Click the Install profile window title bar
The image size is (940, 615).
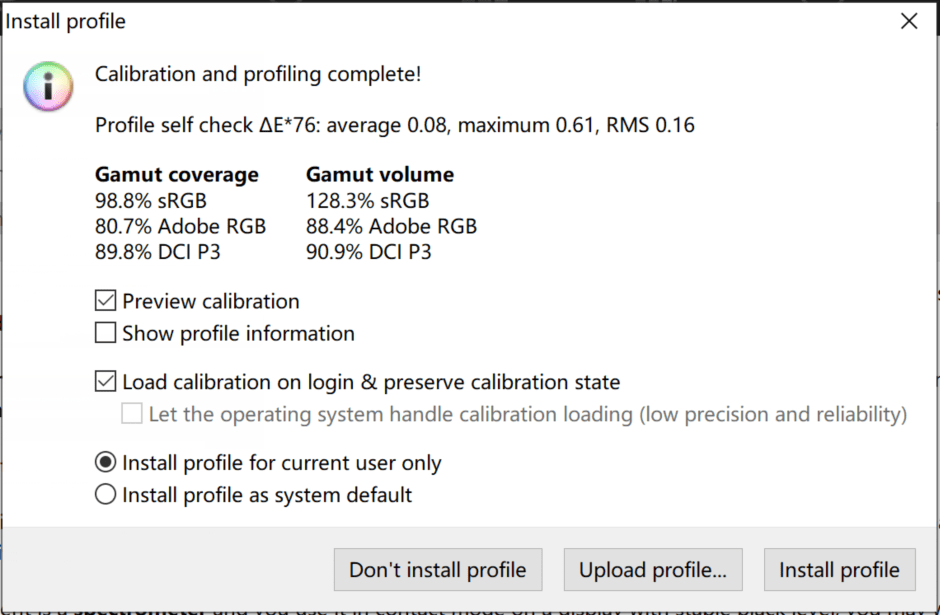(x=400, y=21)
